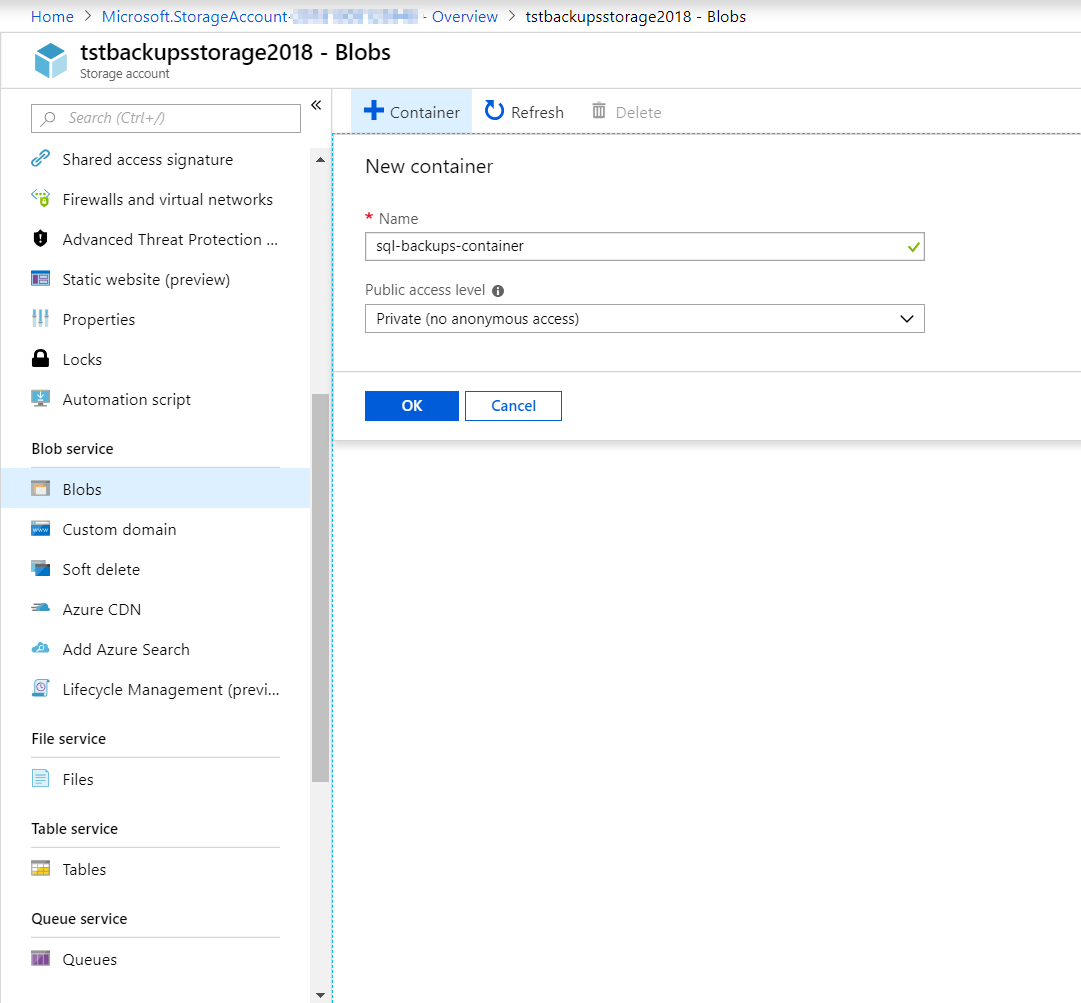Select Tables text under Table service
Screen dimensions: 1081x1003
(x=84, y=870)
